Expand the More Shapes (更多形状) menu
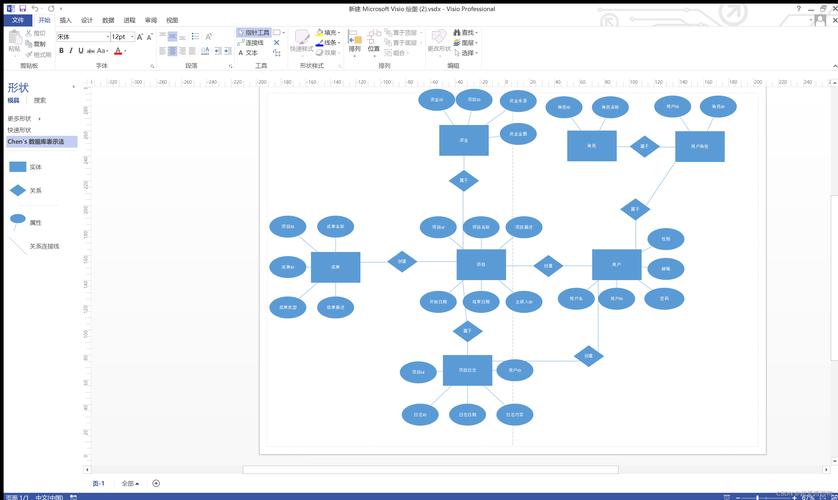This screenshot has height=500, width=838. (x=25, y=118)
